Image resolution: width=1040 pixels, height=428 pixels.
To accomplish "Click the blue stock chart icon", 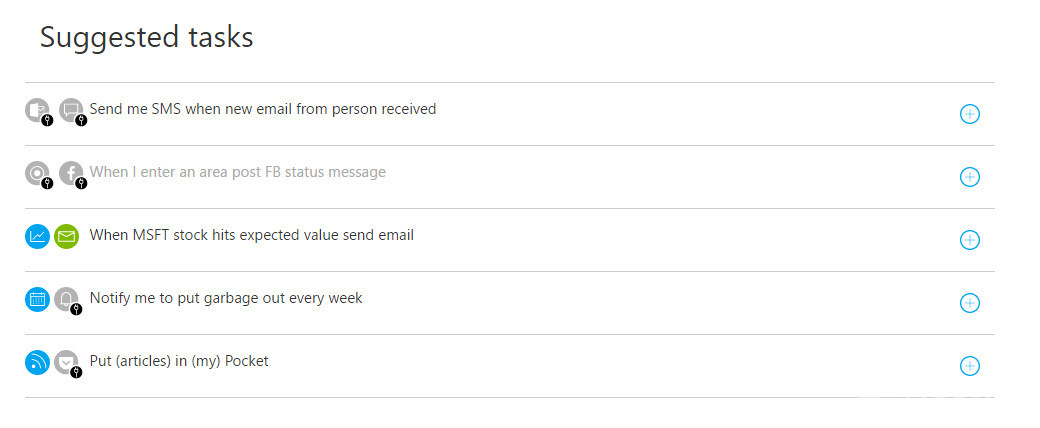I will pyautogui.click(x=38, y=236).
